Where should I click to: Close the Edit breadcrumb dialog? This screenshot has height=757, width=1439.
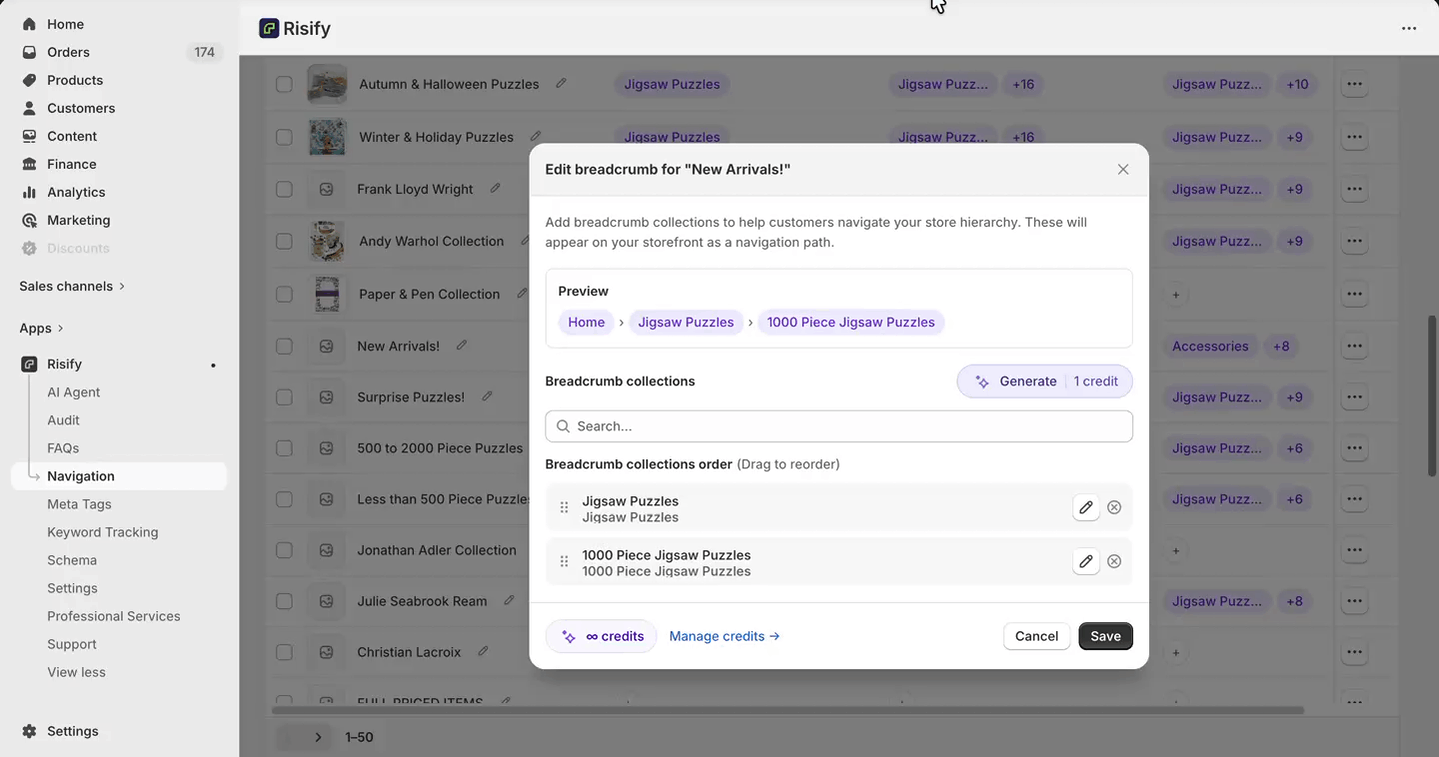click(1123, 170)
